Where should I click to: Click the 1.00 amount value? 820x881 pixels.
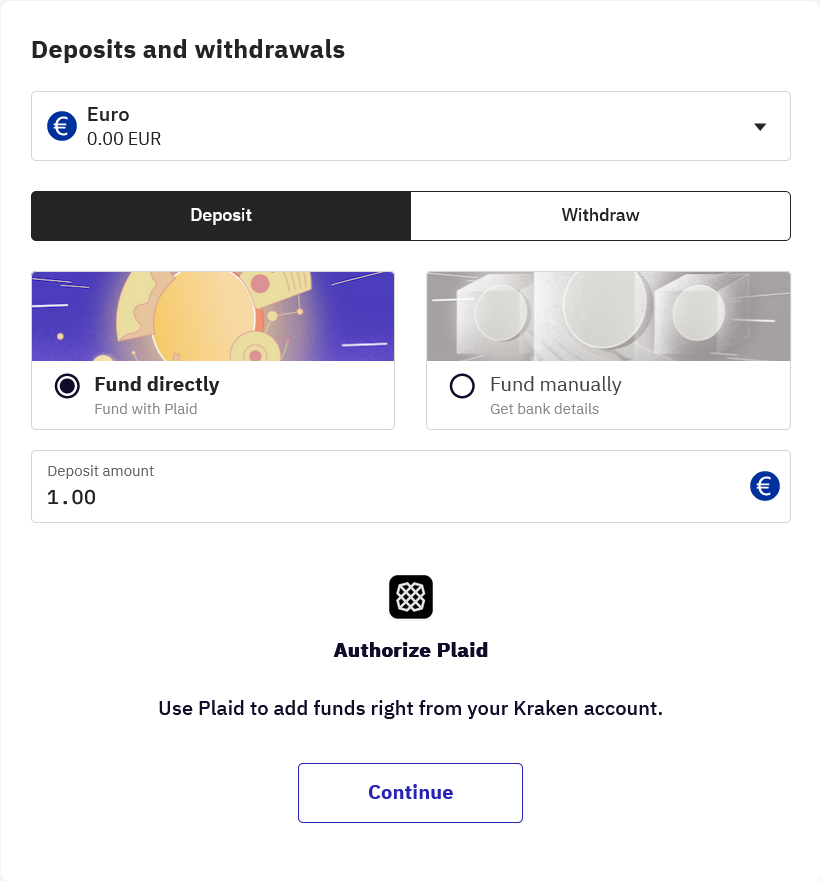(x=71, y=497)
